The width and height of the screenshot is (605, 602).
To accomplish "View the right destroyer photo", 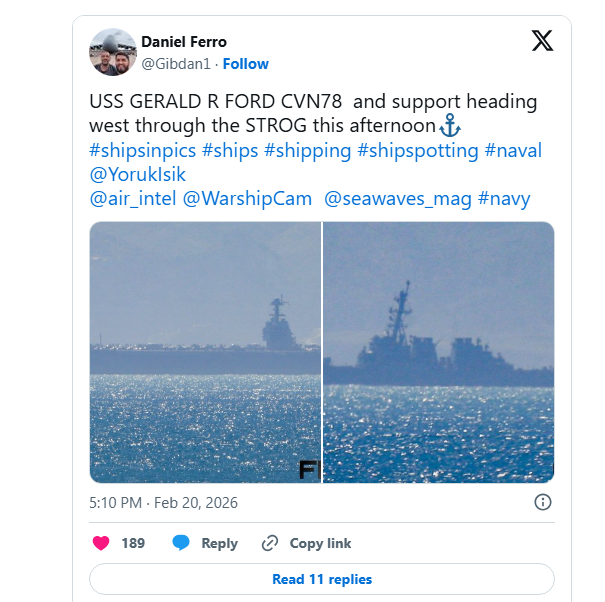I will [x=438, y=352].
